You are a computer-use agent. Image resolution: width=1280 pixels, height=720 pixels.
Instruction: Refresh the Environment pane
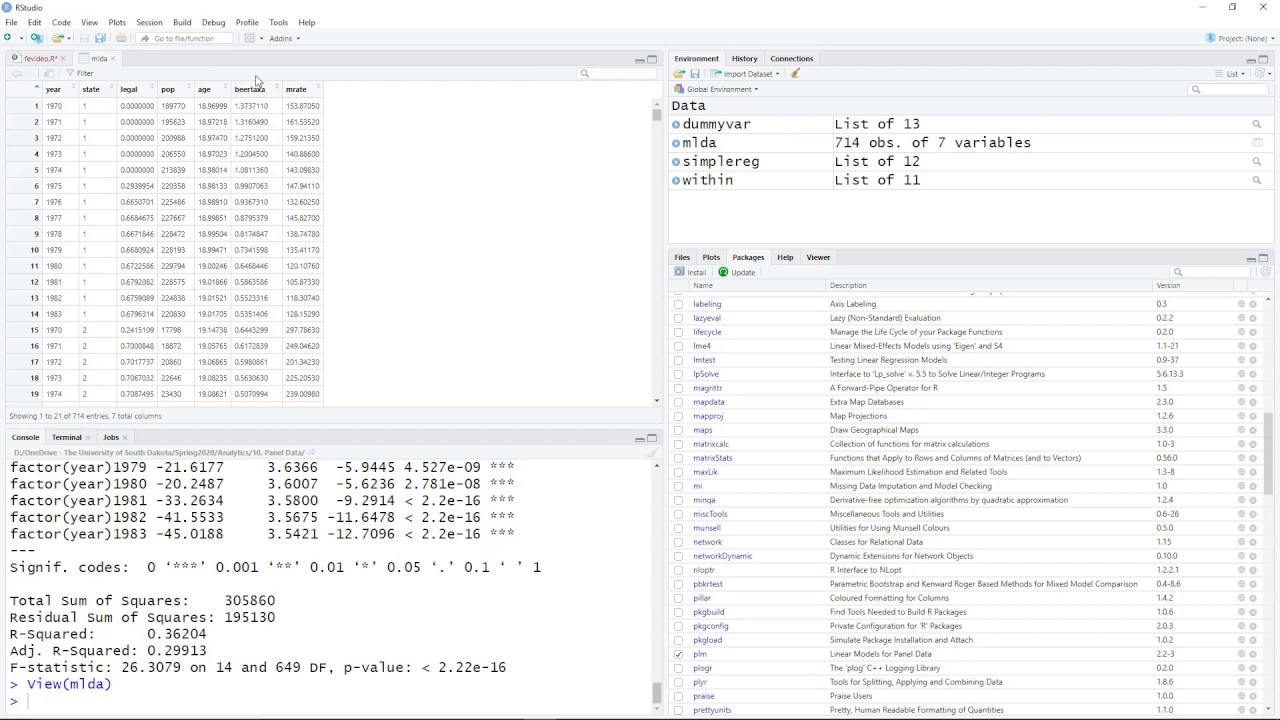tap(1261, 73)
